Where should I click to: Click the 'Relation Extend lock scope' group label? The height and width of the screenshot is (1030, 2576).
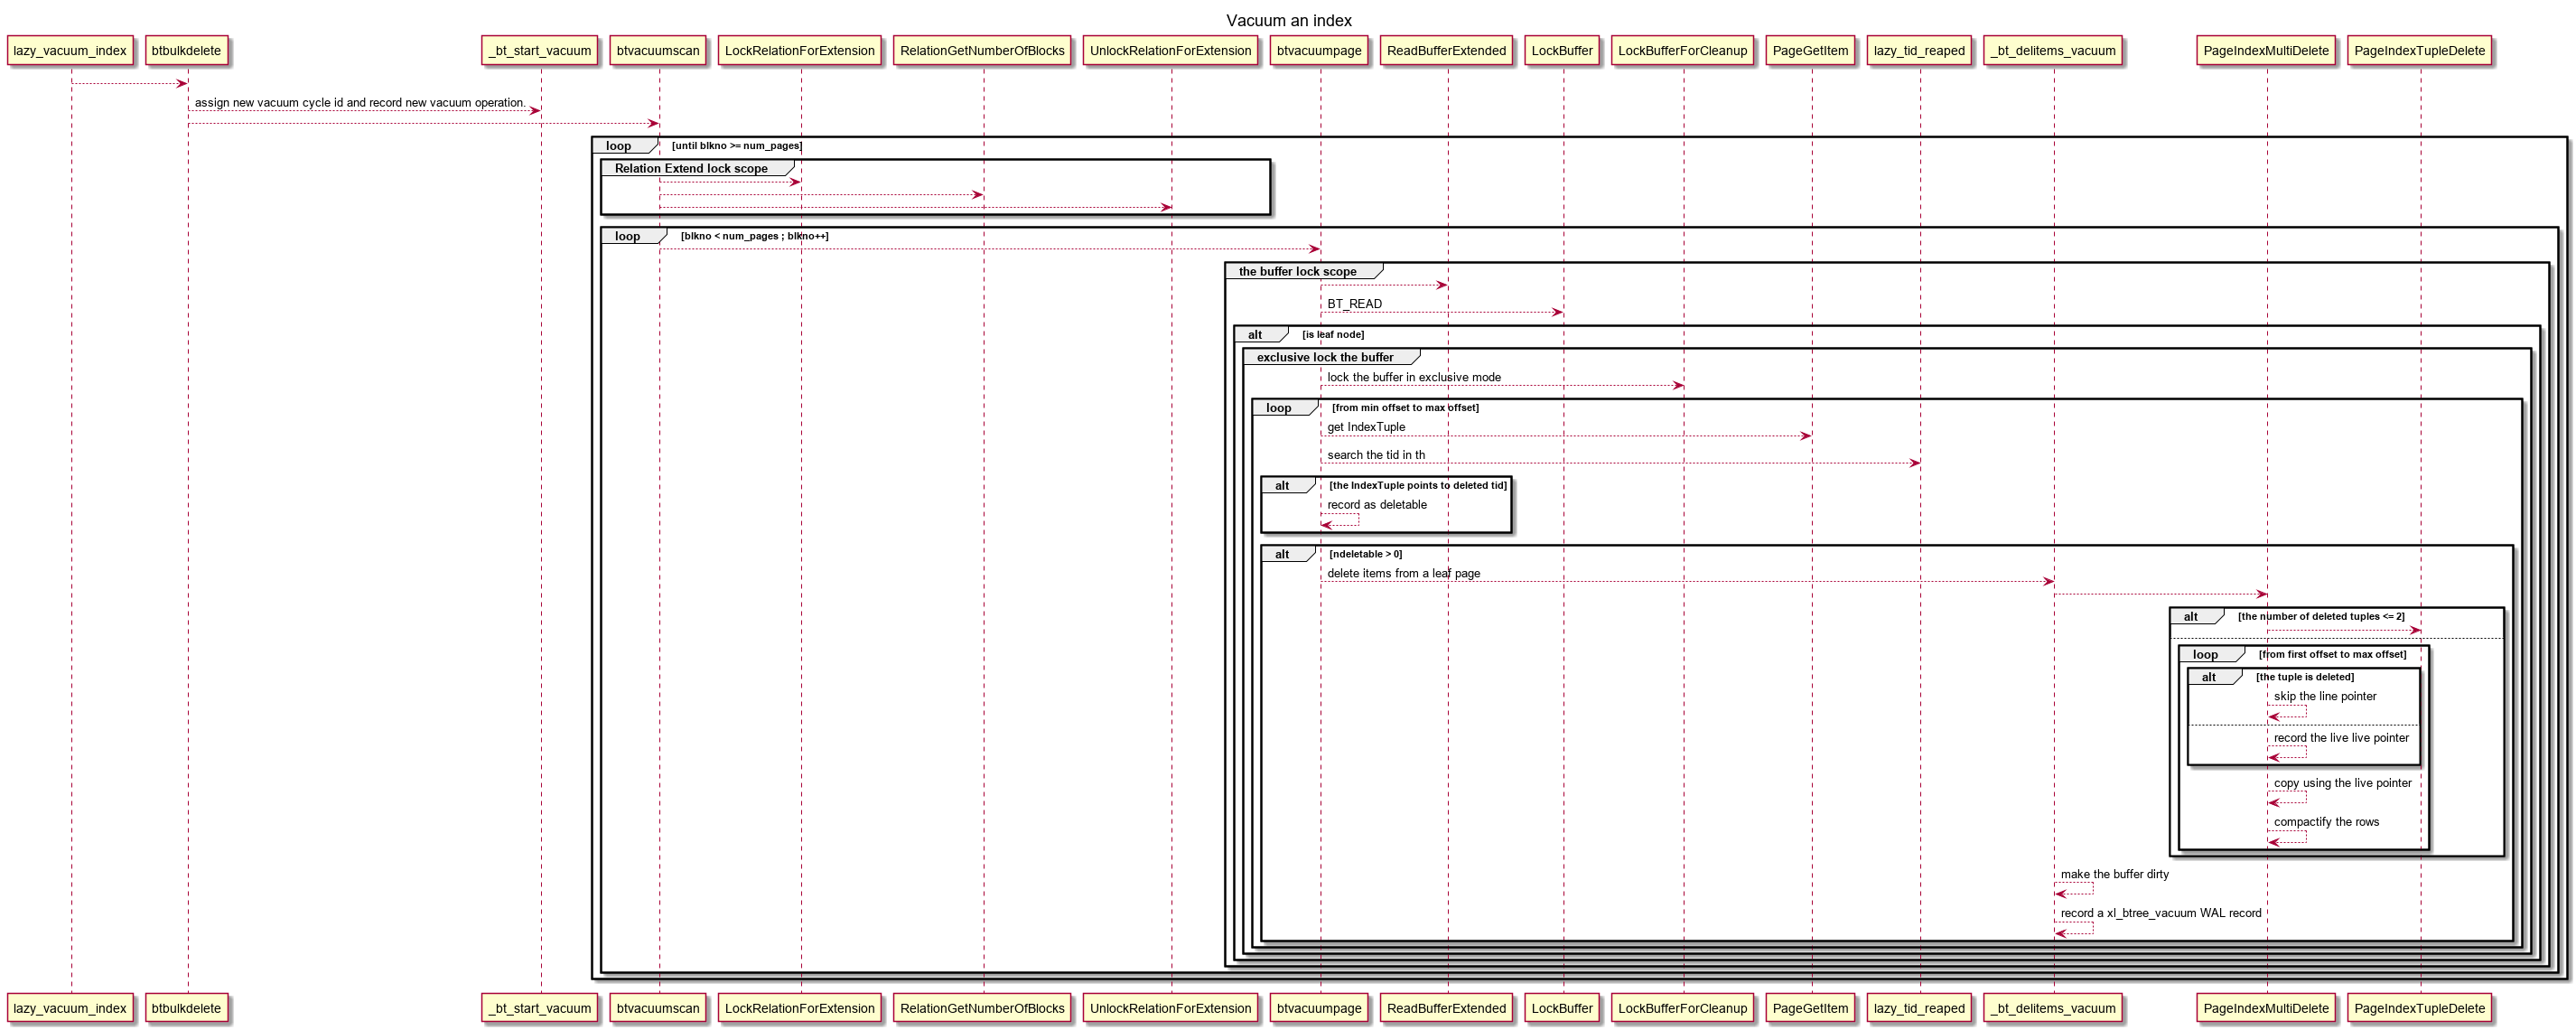pos(691,168)
